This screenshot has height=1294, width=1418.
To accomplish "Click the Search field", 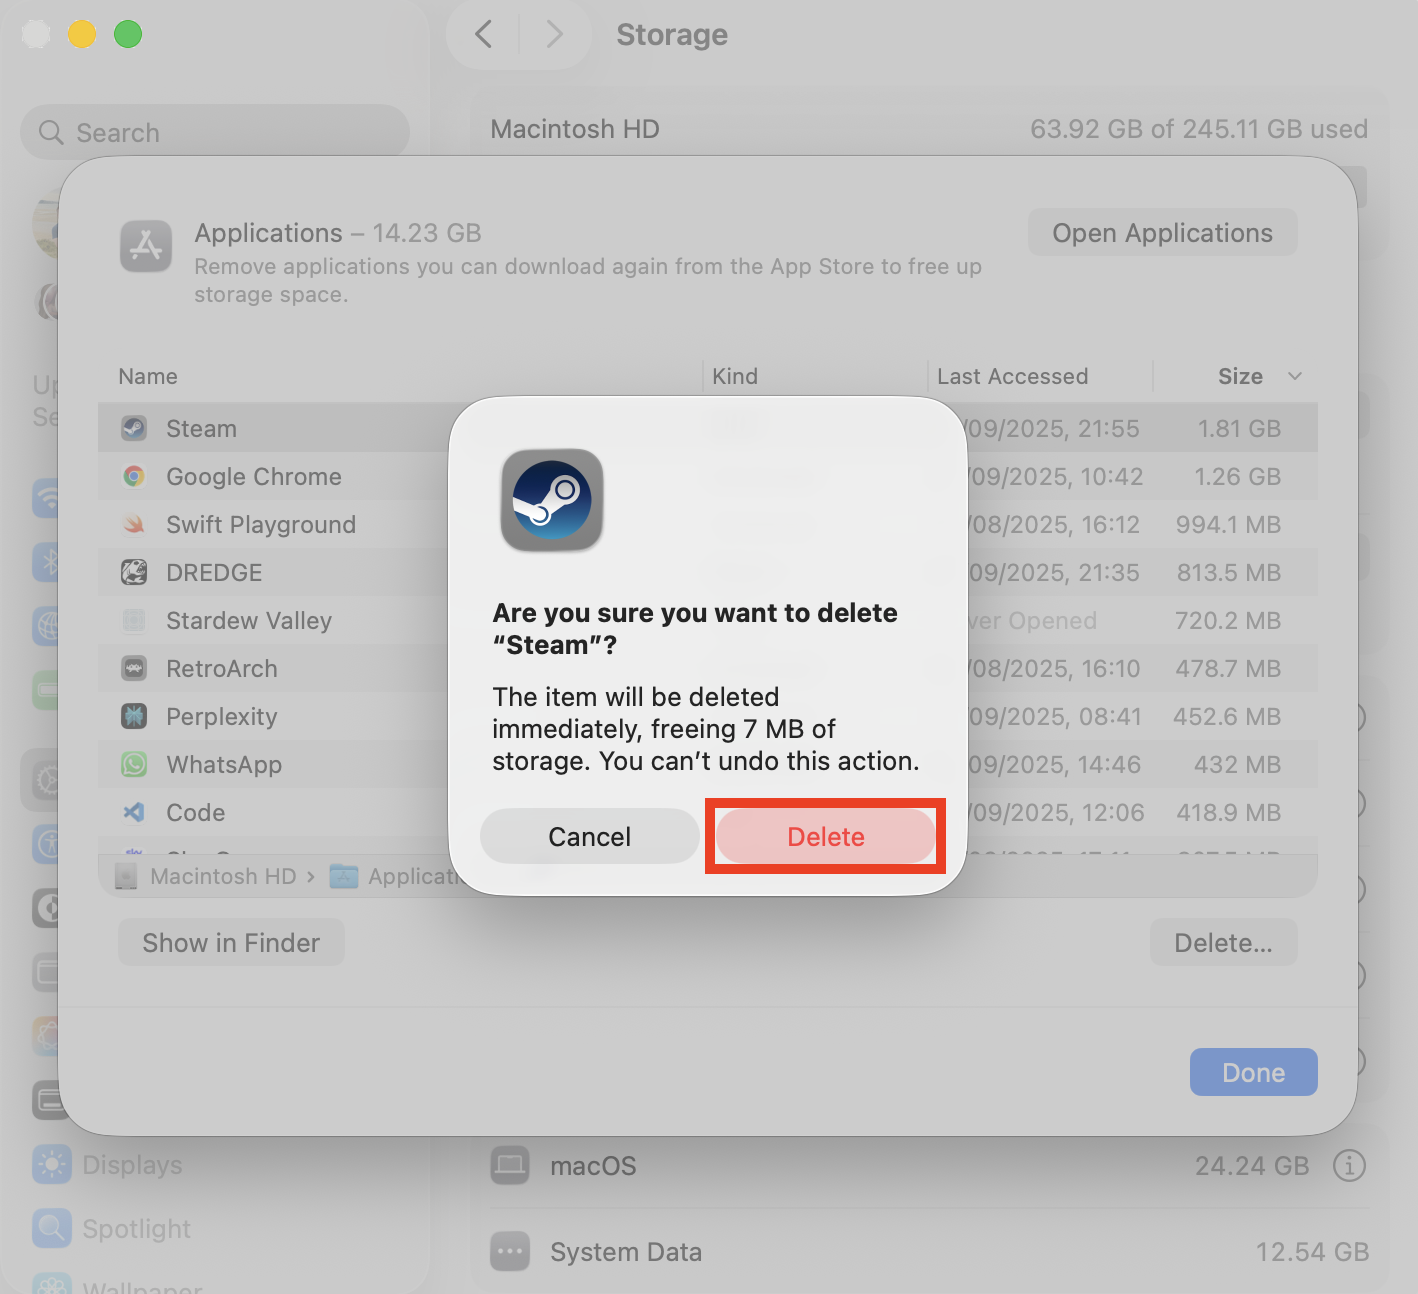I will [214, 131].
